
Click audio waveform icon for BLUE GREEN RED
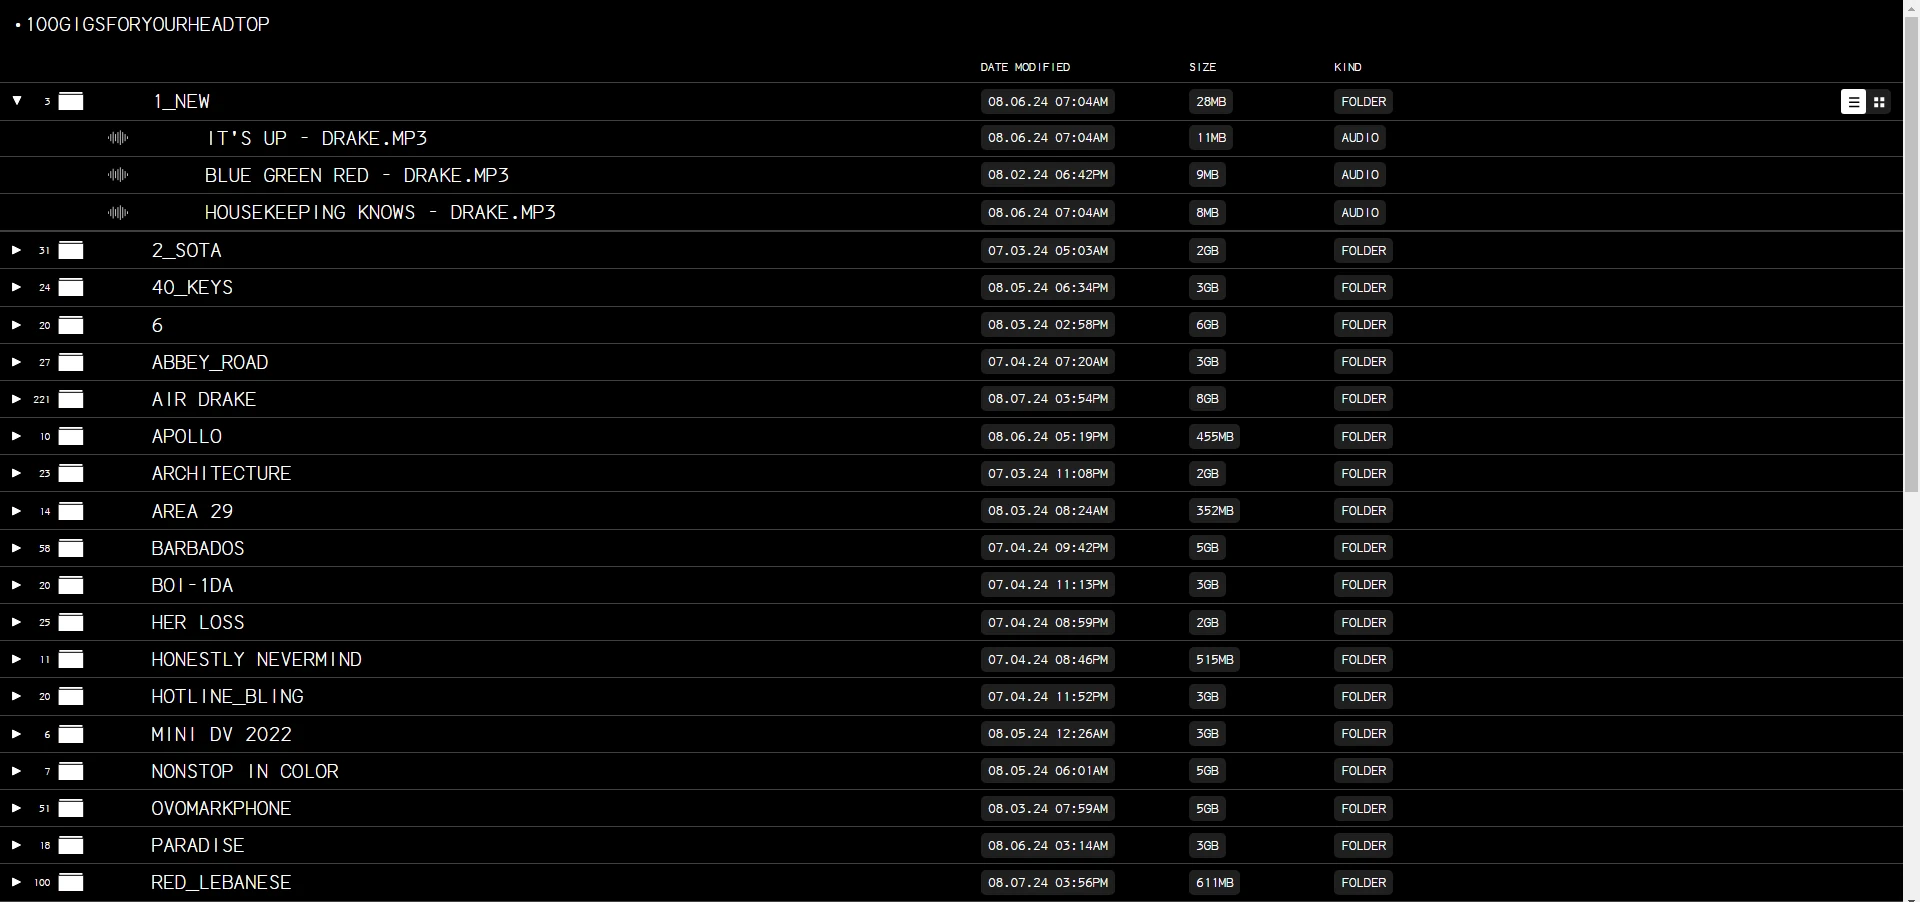click(x=118, y=175)
